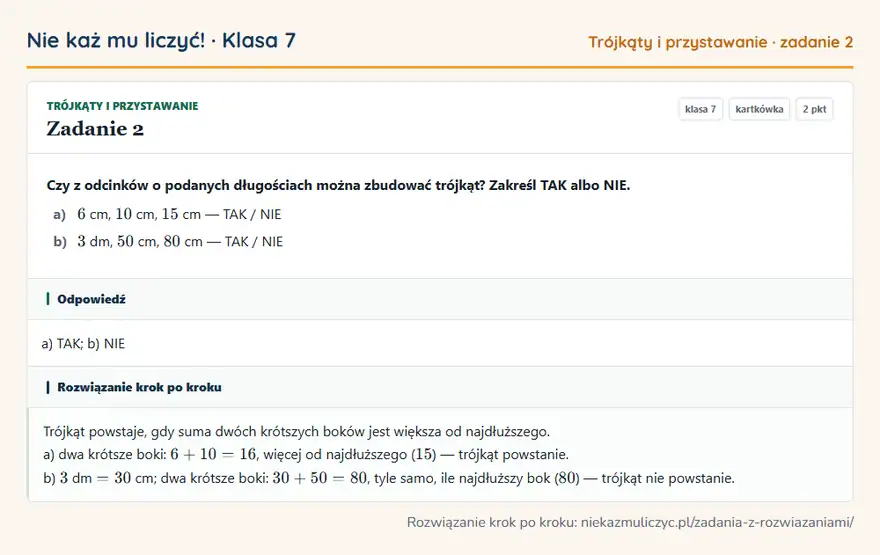The height and width of the screenshot is (555, 880).
Task: Click the 'Nie każ mu liczyć! · Klasa 7' title
Action: click(x=161, y=41)
